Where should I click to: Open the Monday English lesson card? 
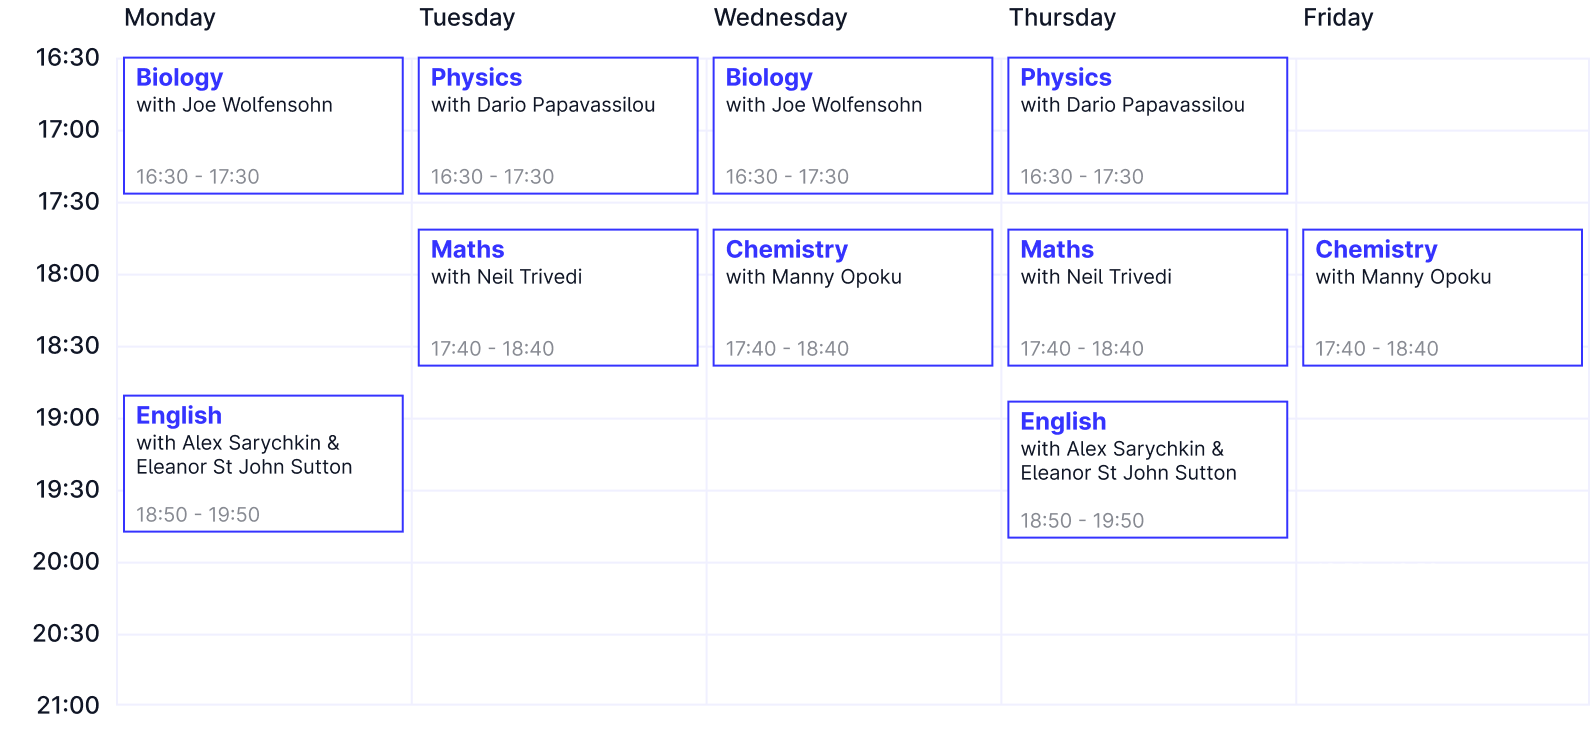262,463
